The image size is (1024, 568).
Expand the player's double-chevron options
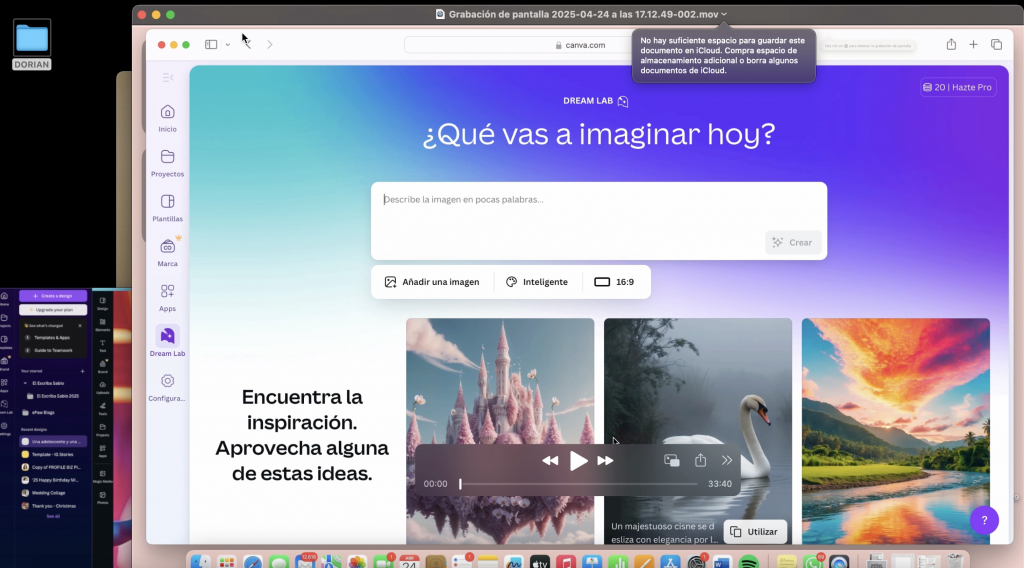click(x=727, y=460)
